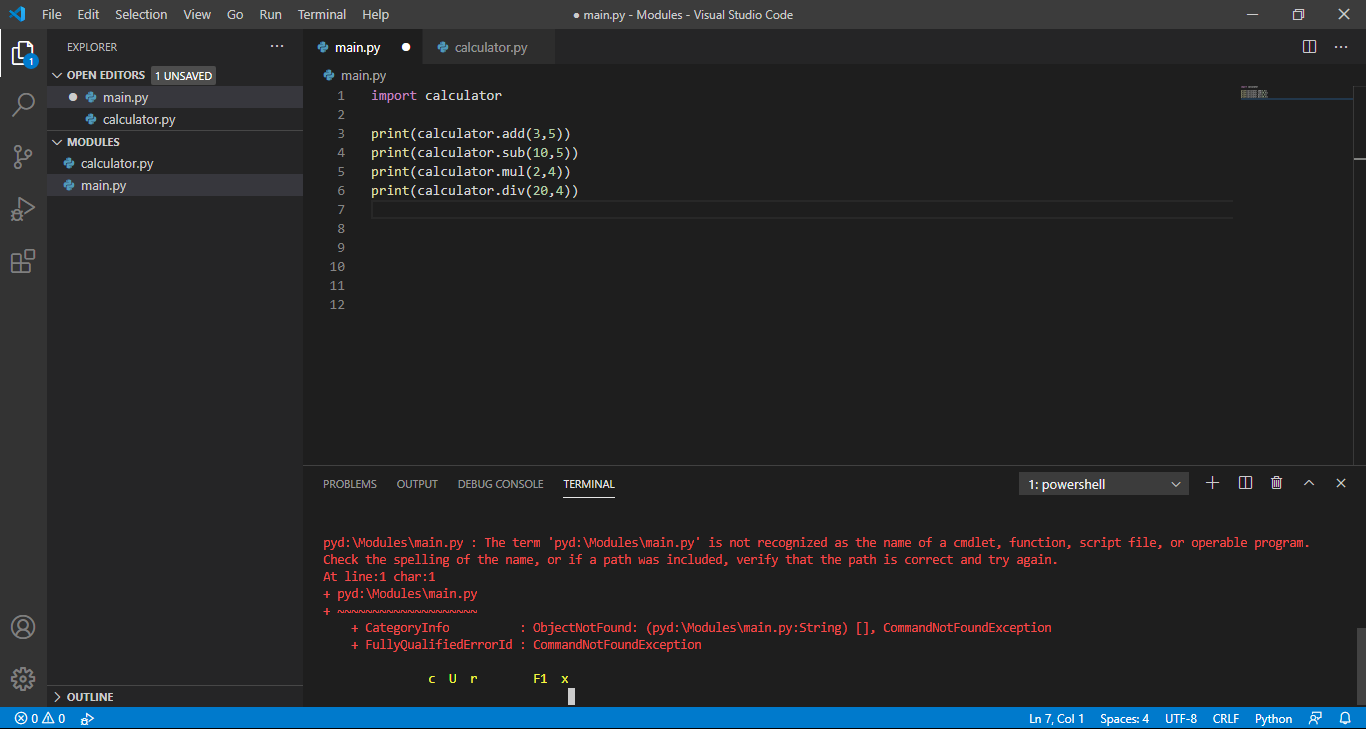The height and width of the screenshot is (729, 1366).
Task: Maximize the terminal panel size
Action: click(1308, 483)
